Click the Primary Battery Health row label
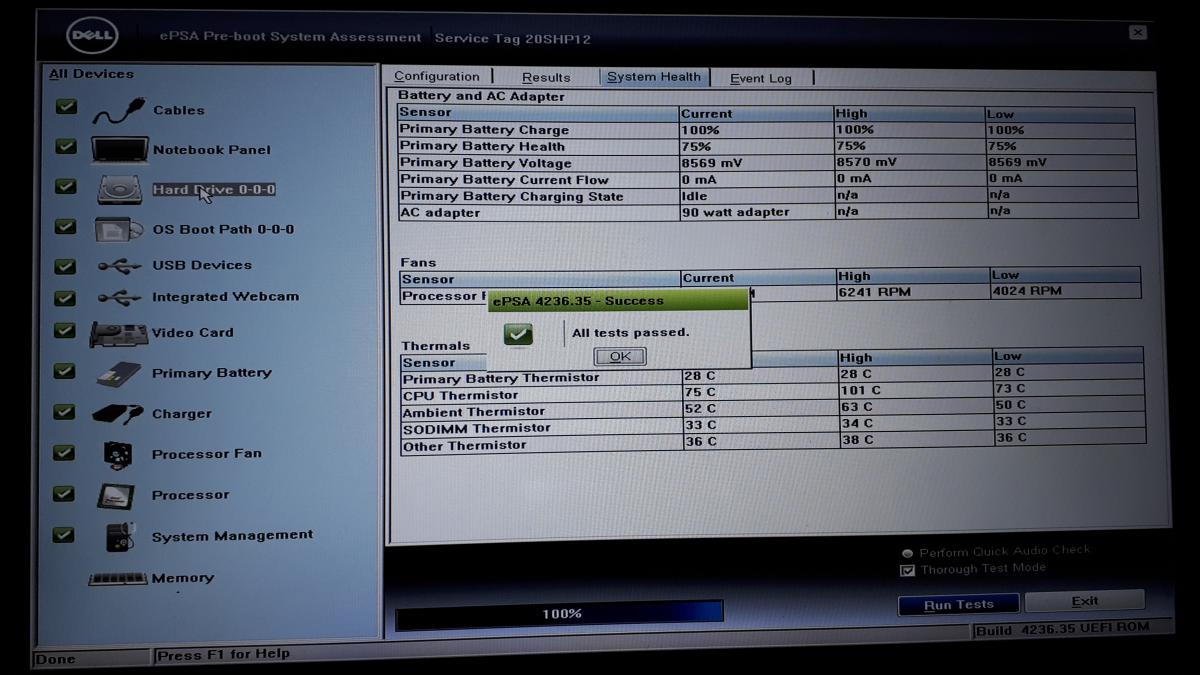The height and width of the screenshot is (675, 1200). click(482, 146)
